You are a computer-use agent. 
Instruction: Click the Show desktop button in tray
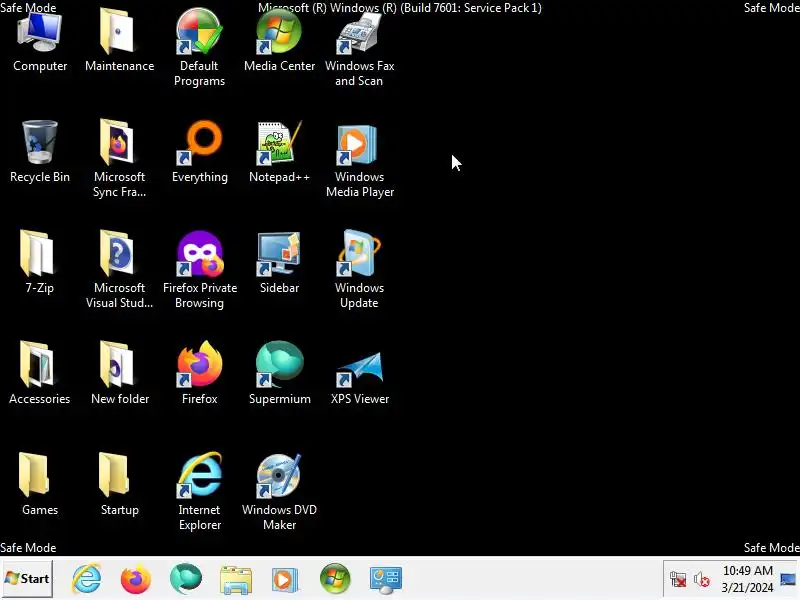tap(788, 579)
